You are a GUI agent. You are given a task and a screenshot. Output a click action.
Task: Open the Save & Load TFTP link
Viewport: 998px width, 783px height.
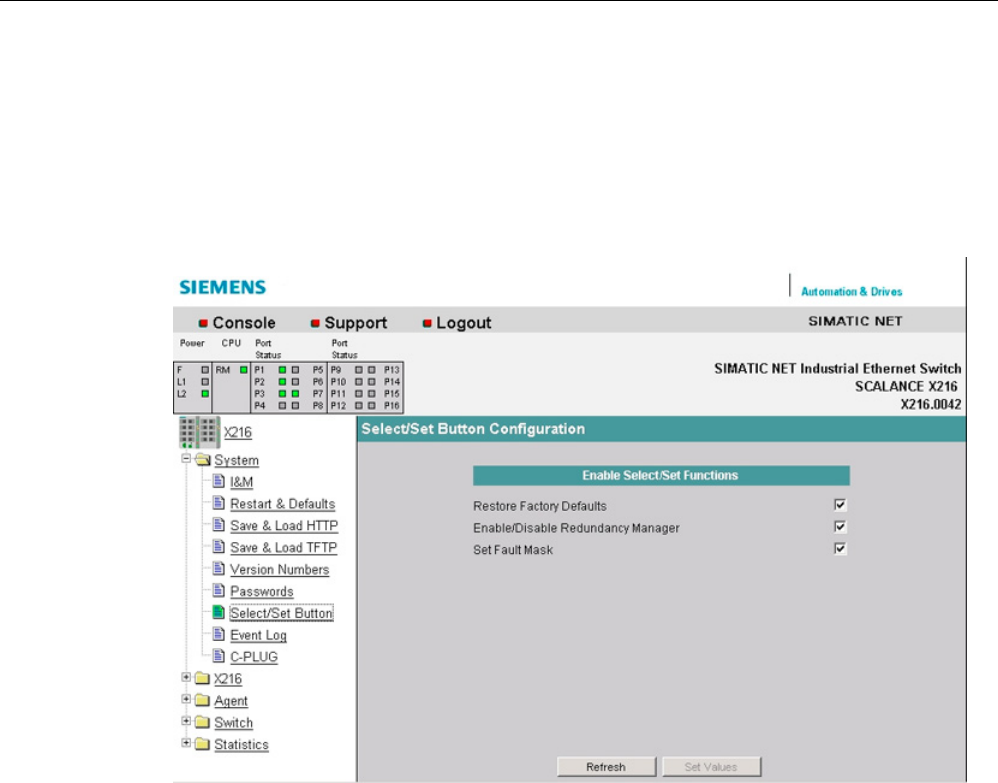283,547
